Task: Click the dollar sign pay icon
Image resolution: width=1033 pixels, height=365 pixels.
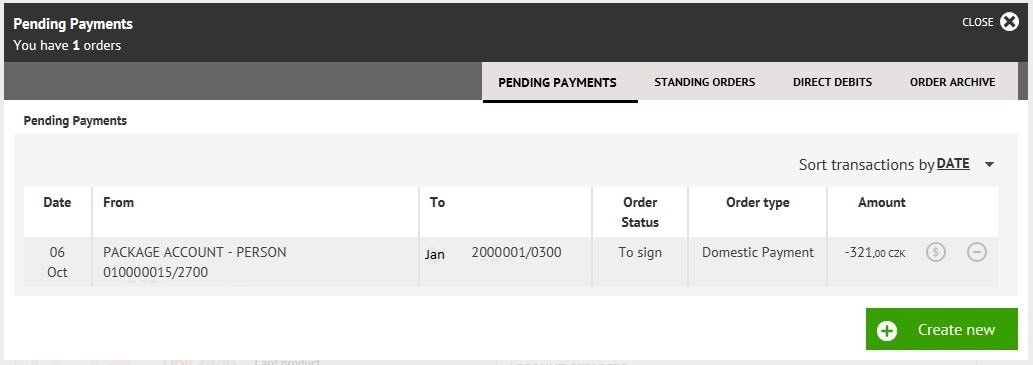Action: pyautogui.click(x=935, y=252)
